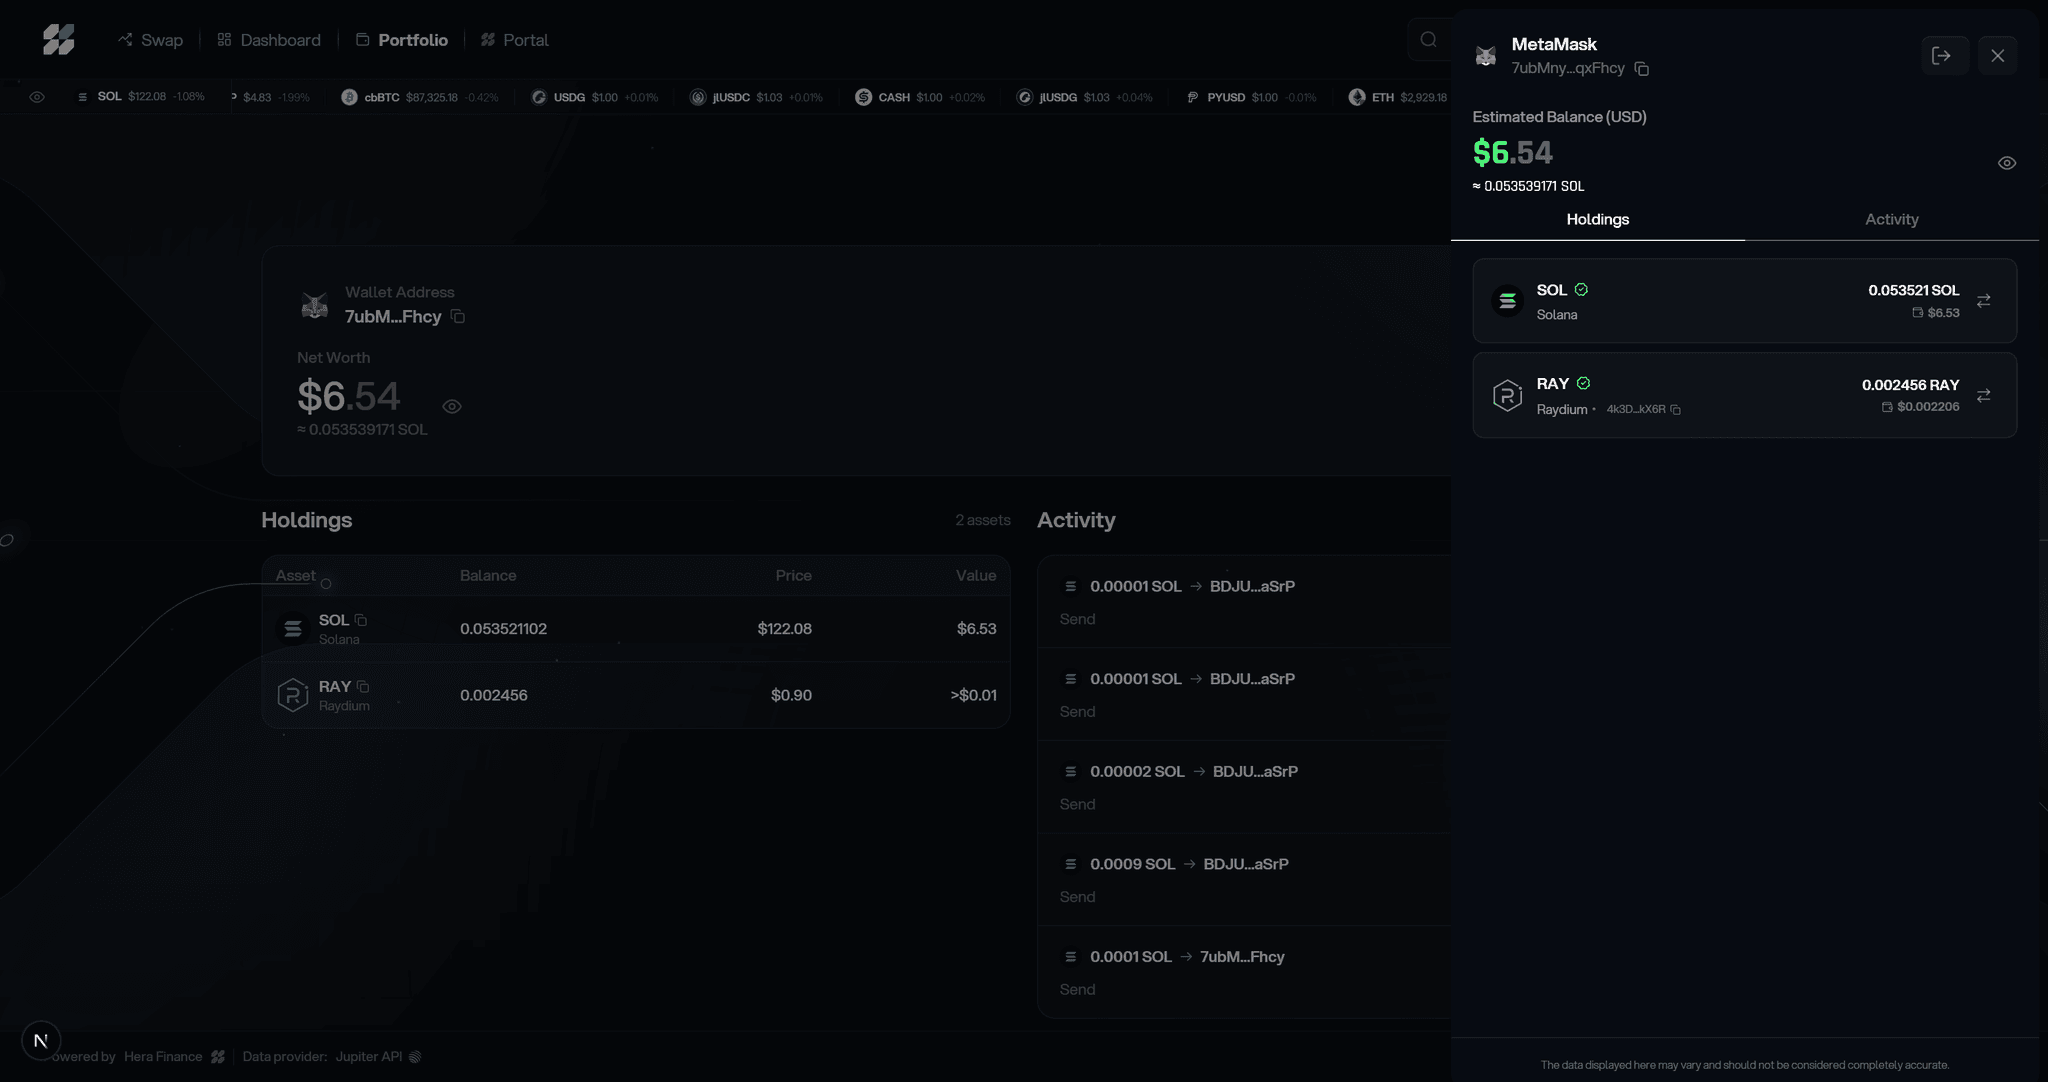
Task: Click the Hera Finance logo top left
Action: [60, 39]
